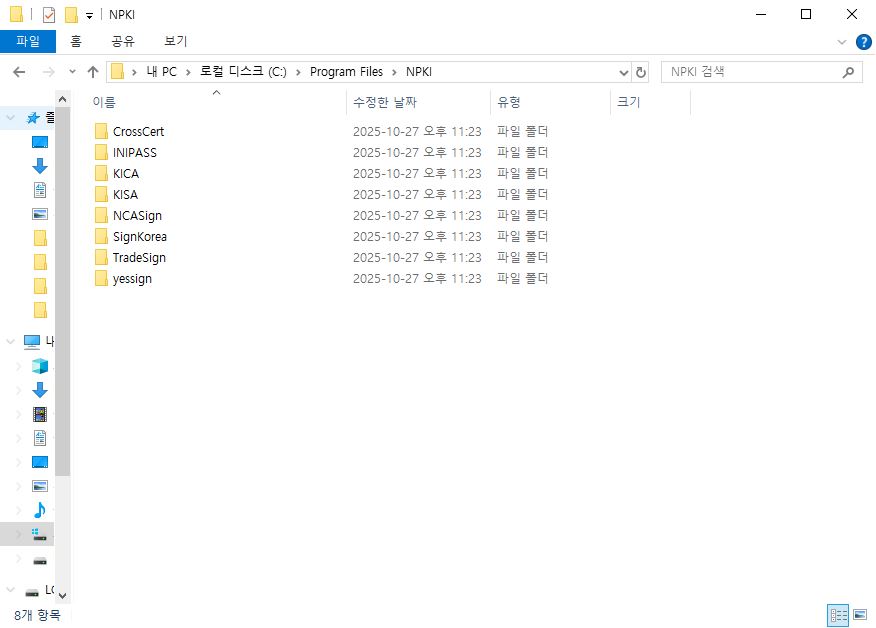Sort by 유형 column header
The image size is (876, 628).
click(x=550, y=102)
